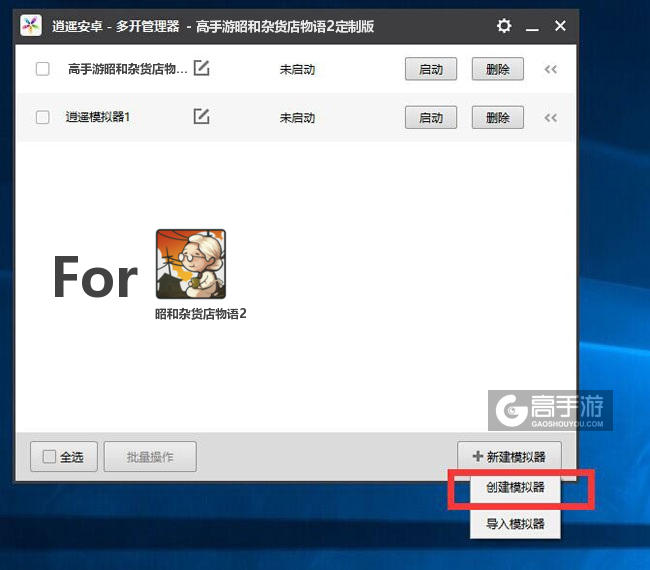Click 未启动 status of 逍遥模拟器1
650x570 pixels.
coord(297,118)
